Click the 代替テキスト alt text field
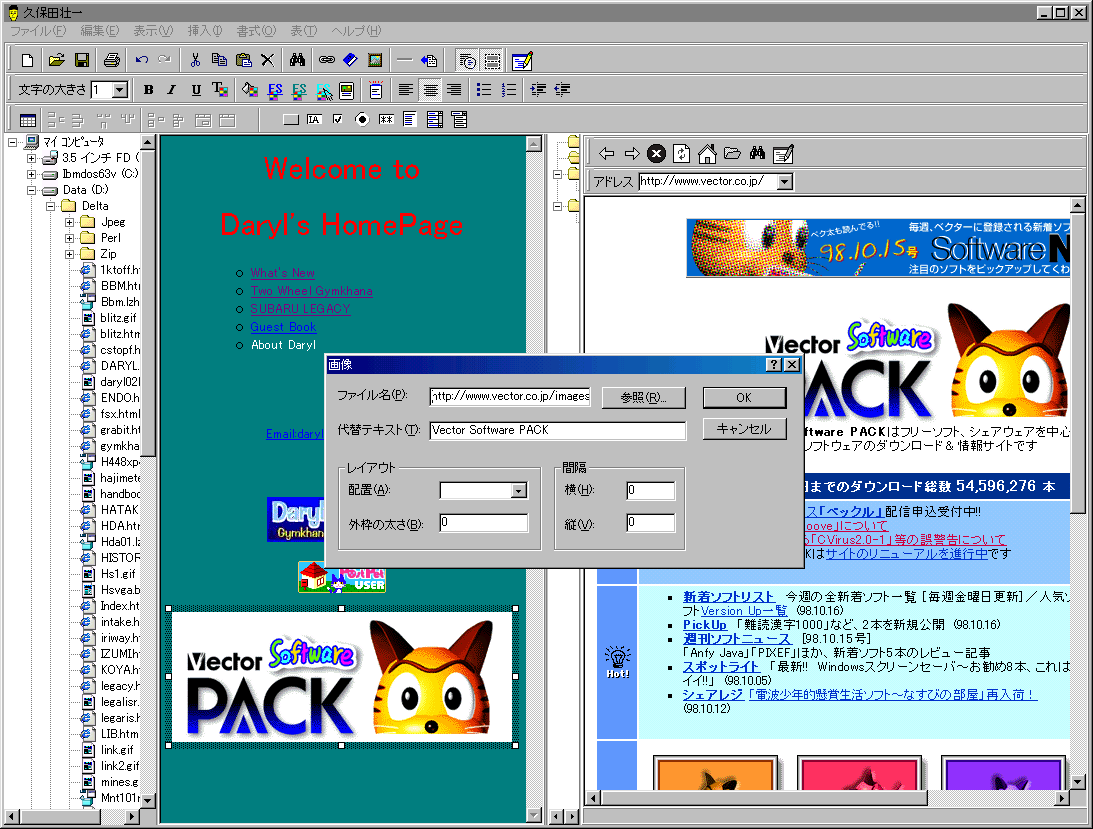This screenshot has height=829, width=1093. pos(558,430)
